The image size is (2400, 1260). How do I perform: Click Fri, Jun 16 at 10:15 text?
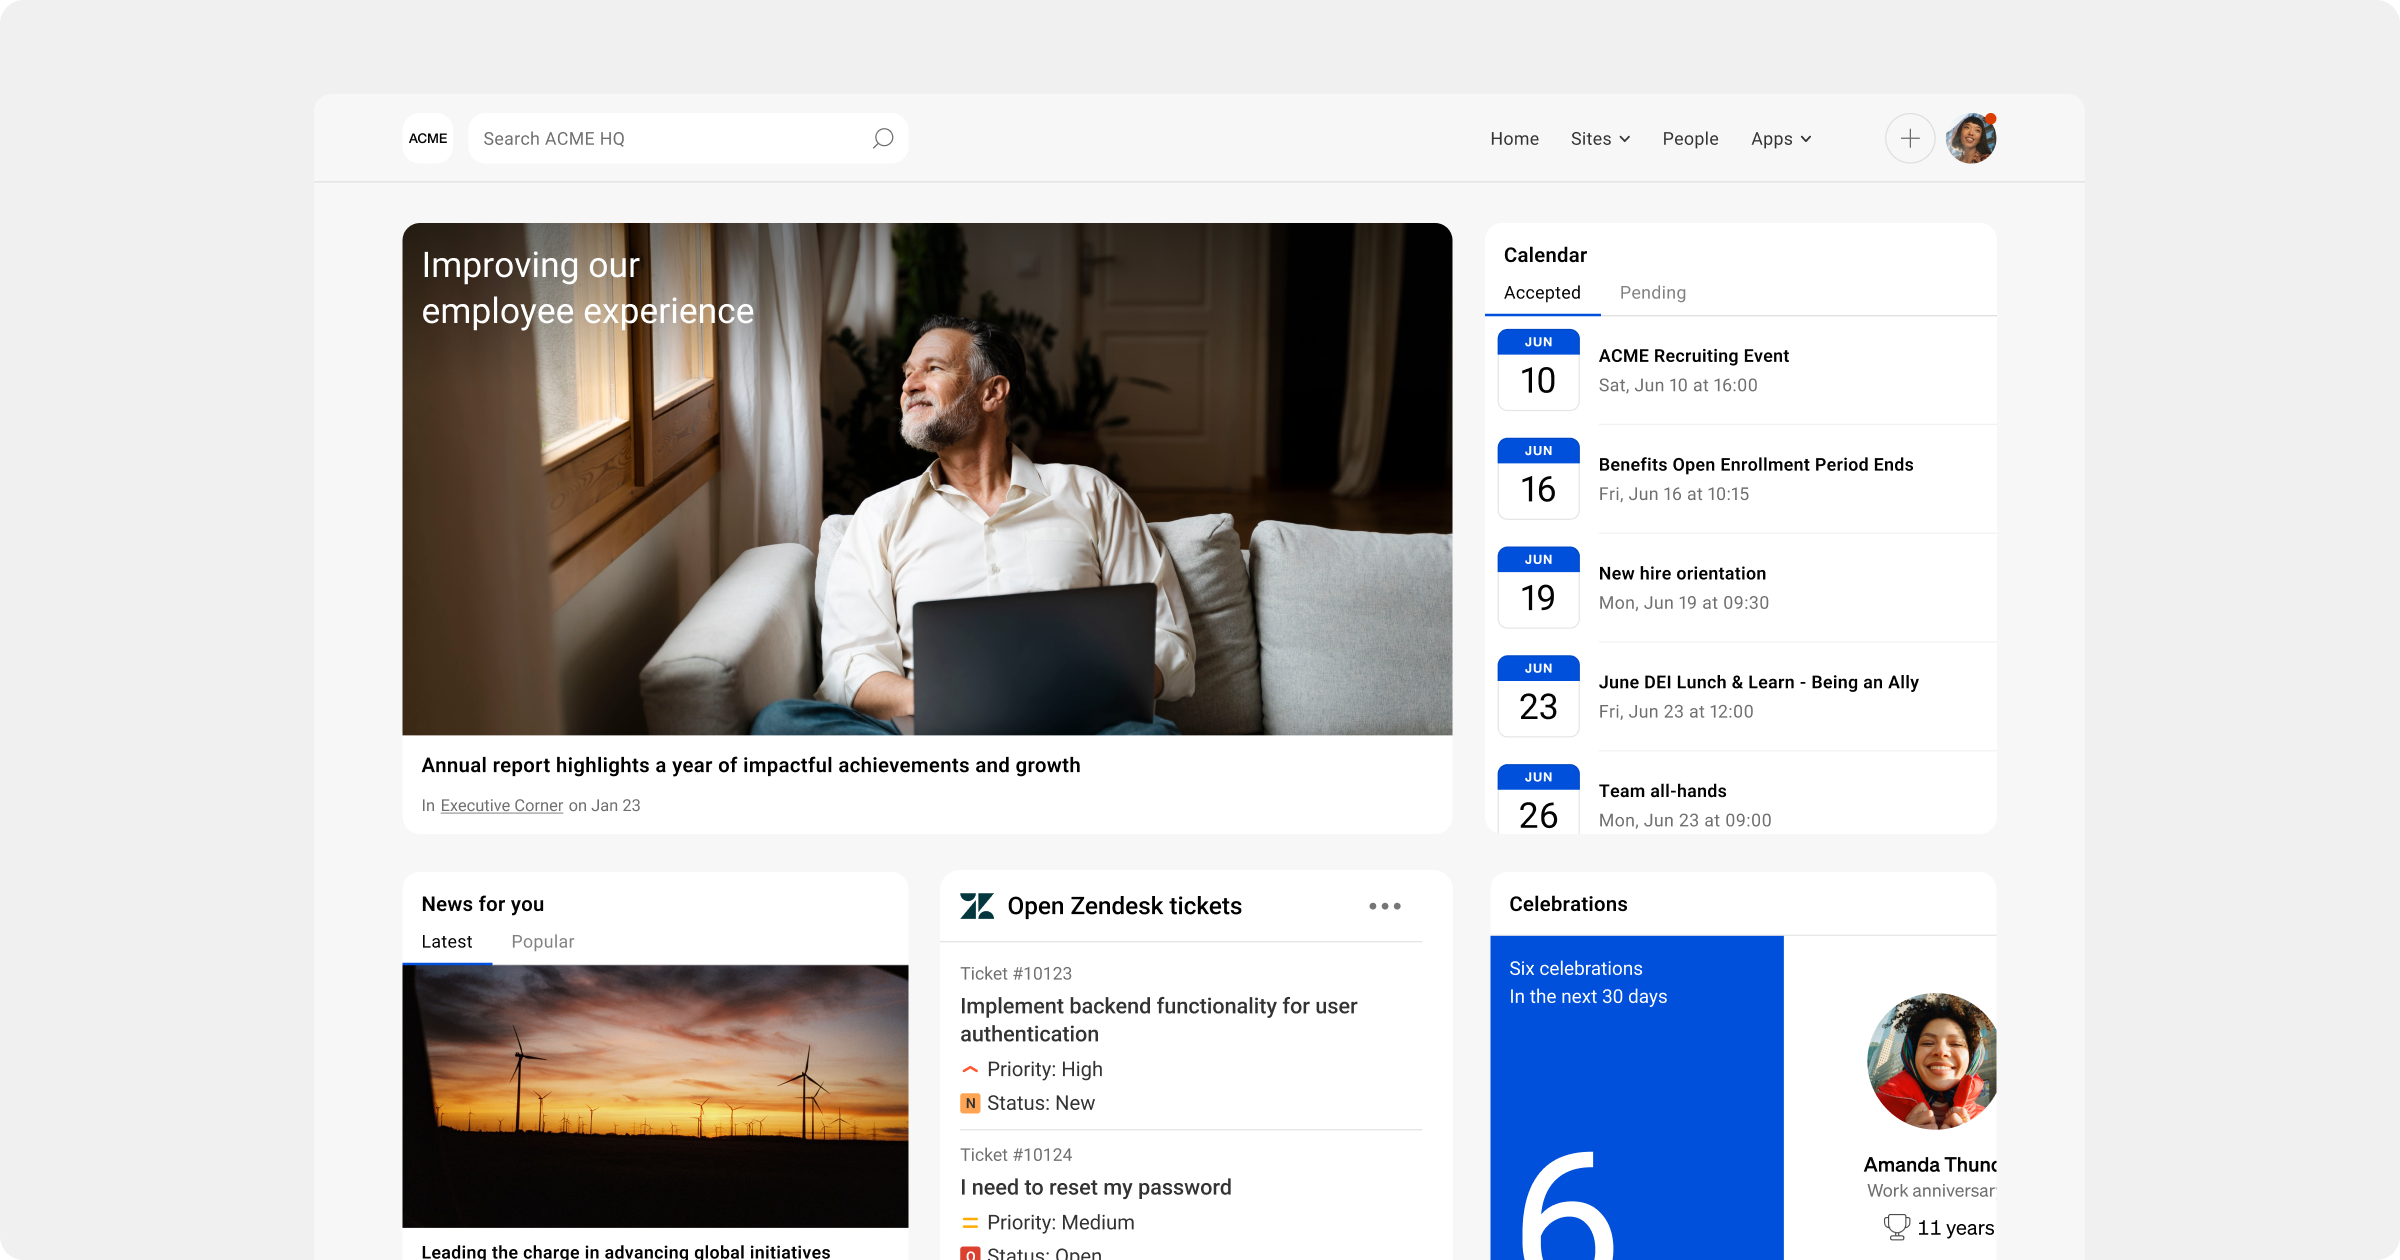(x=1673, y=495)
